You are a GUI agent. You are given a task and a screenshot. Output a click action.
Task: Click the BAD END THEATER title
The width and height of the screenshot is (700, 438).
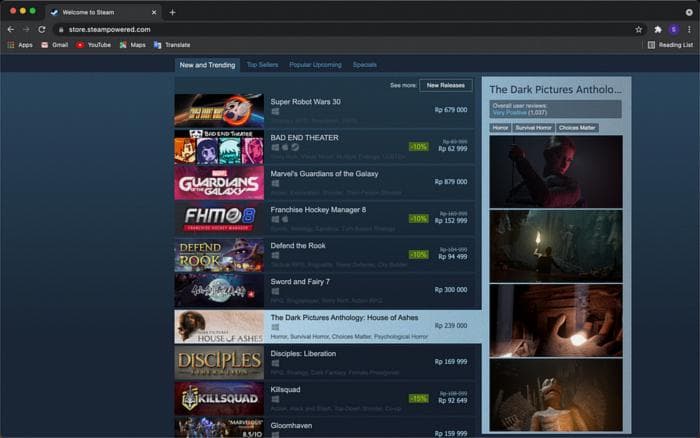304,138
